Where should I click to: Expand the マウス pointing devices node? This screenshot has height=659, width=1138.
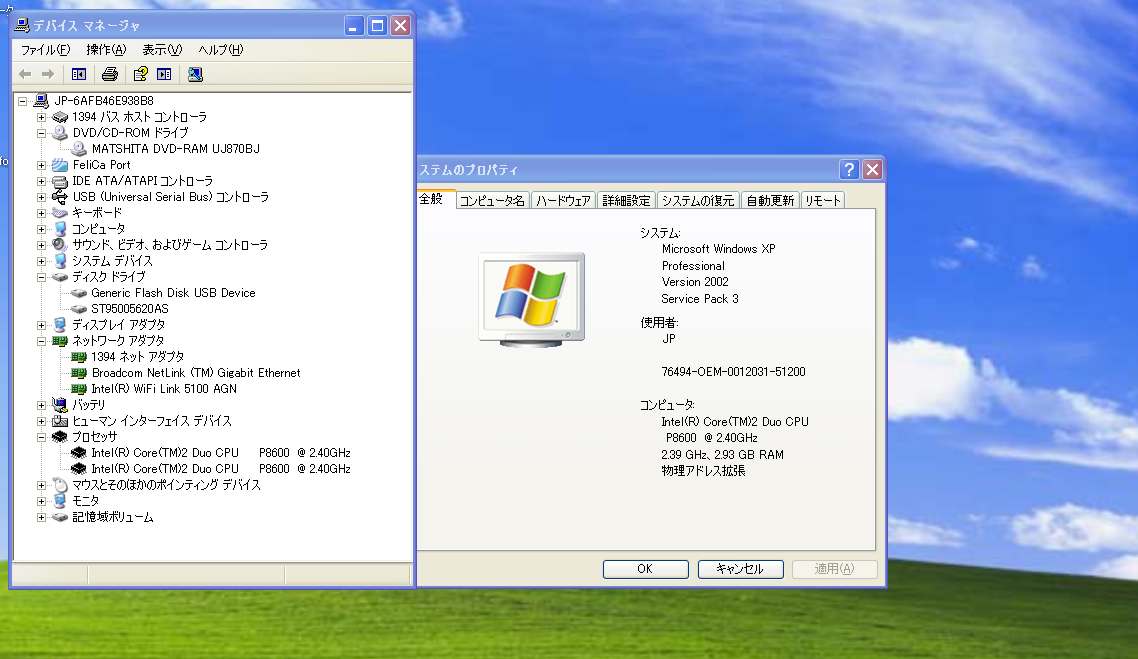[41, 485]
